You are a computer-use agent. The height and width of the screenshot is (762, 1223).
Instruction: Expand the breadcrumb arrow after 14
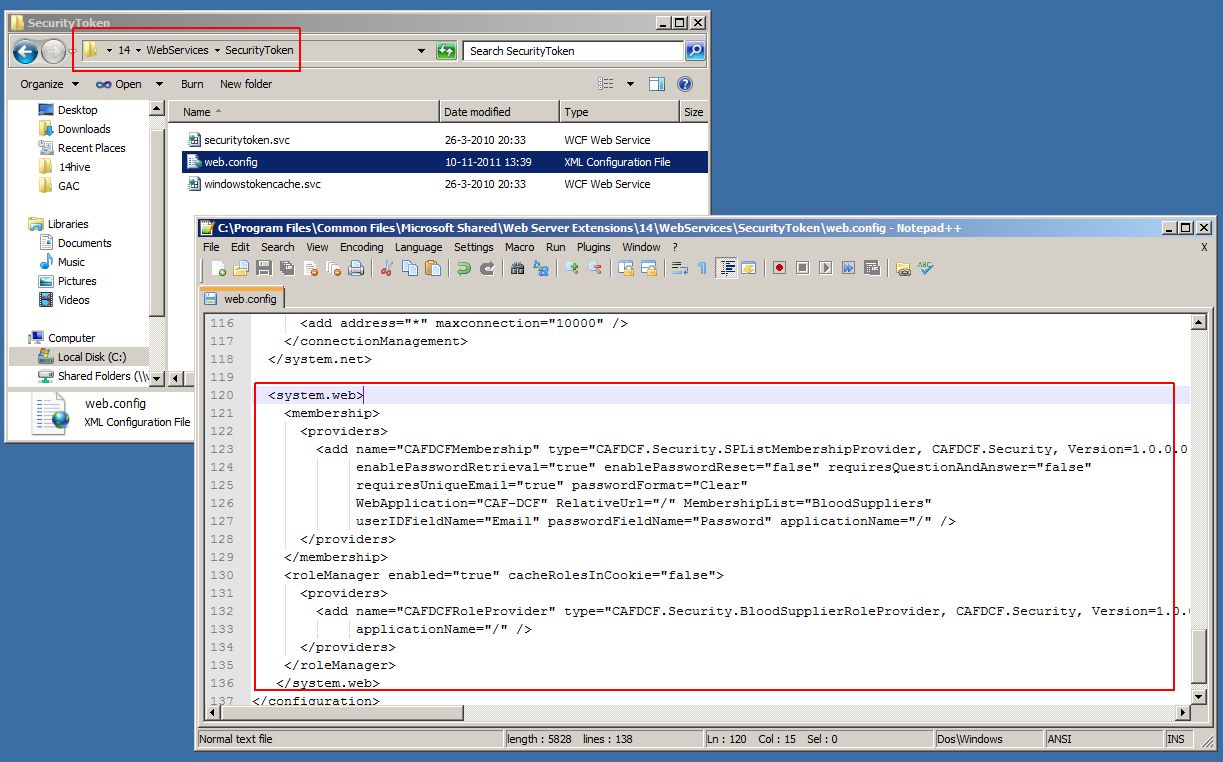139,51
